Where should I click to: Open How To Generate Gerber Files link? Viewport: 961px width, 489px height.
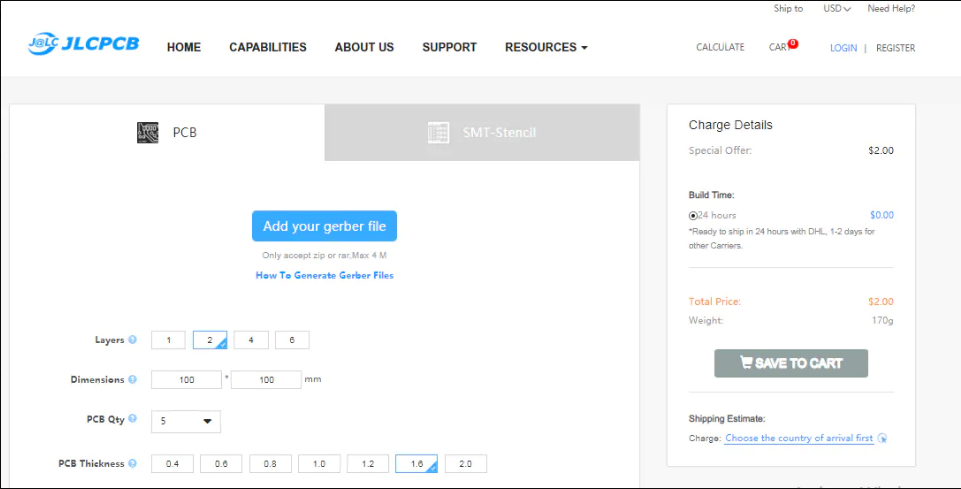tap(324, 275)
